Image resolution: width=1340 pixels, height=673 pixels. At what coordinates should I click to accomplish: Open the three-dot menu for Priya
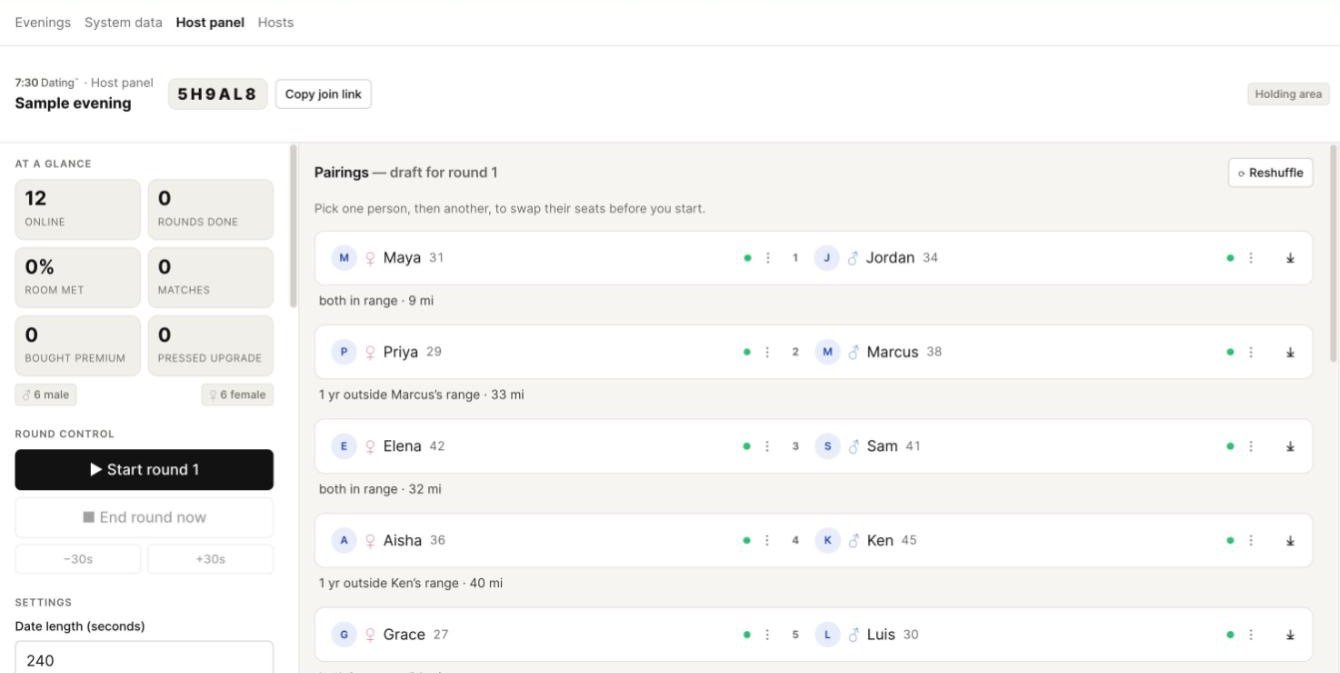(x=768, y=352)
